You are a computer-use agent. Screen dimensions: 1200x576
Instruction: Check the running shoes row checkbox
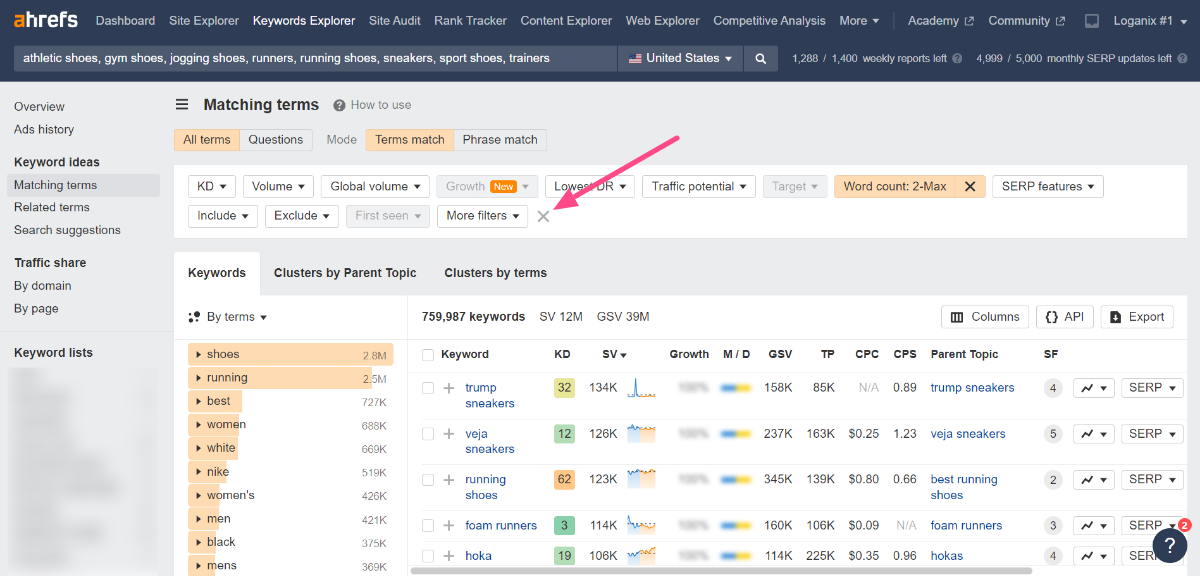point(428,480)
